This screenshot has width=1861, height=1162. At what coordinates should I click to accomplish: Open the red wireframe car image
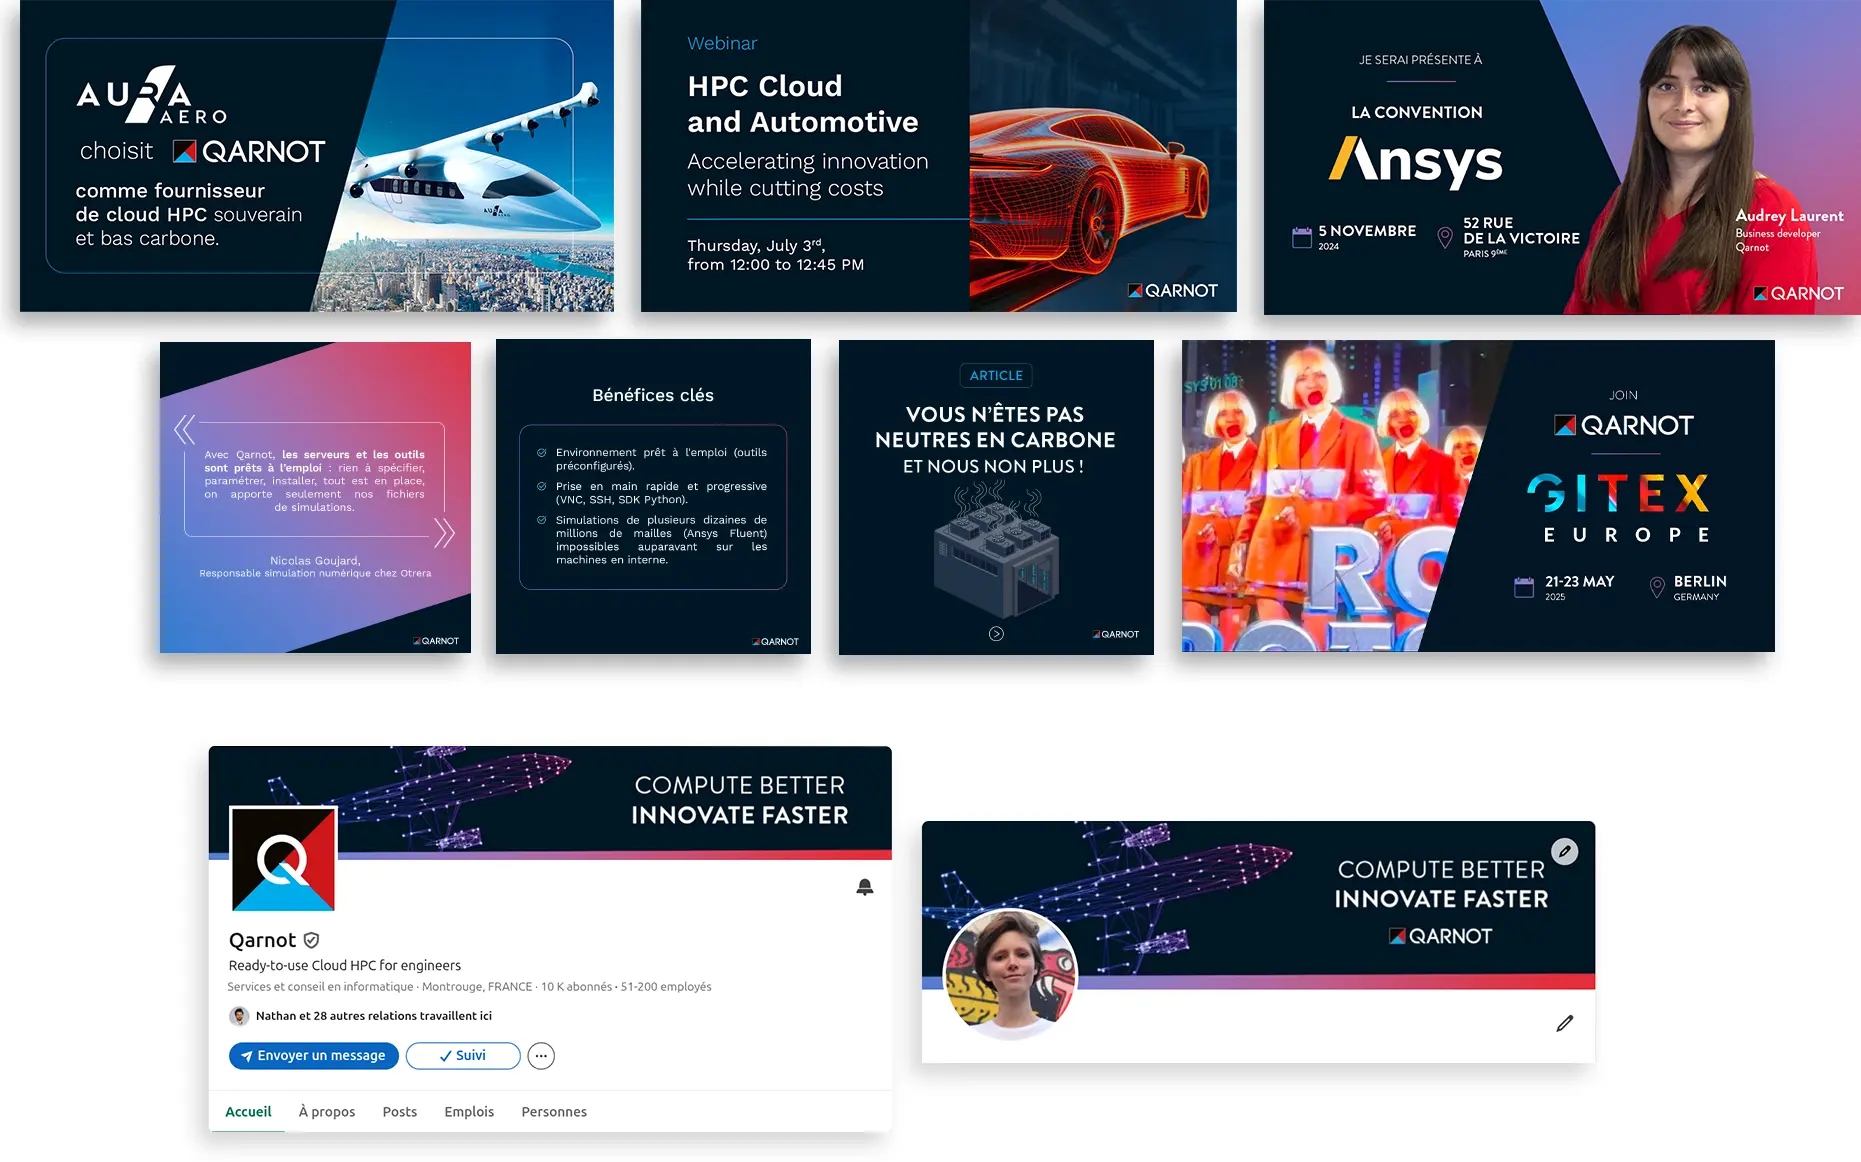coord(1101,155)
